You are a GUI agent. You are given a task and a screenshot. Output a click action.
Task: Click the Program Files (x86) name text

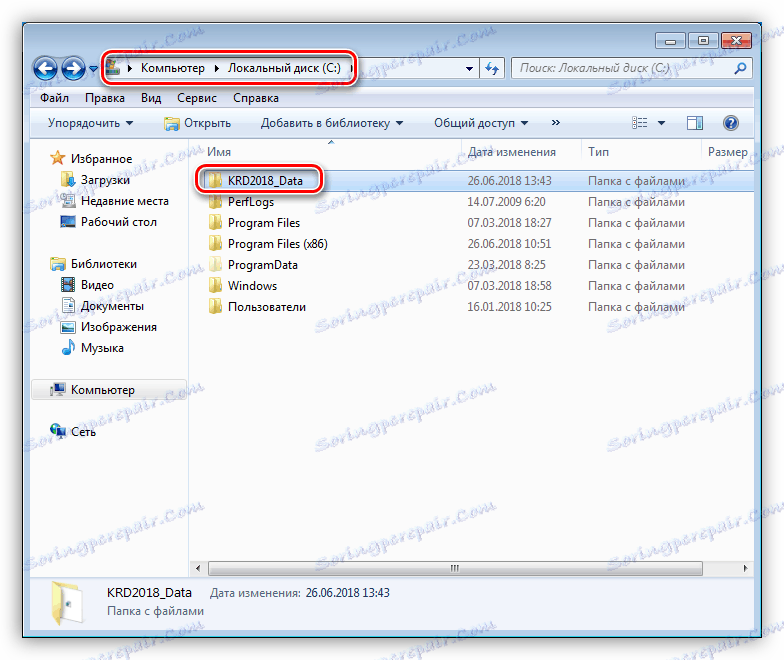[278, 244]
